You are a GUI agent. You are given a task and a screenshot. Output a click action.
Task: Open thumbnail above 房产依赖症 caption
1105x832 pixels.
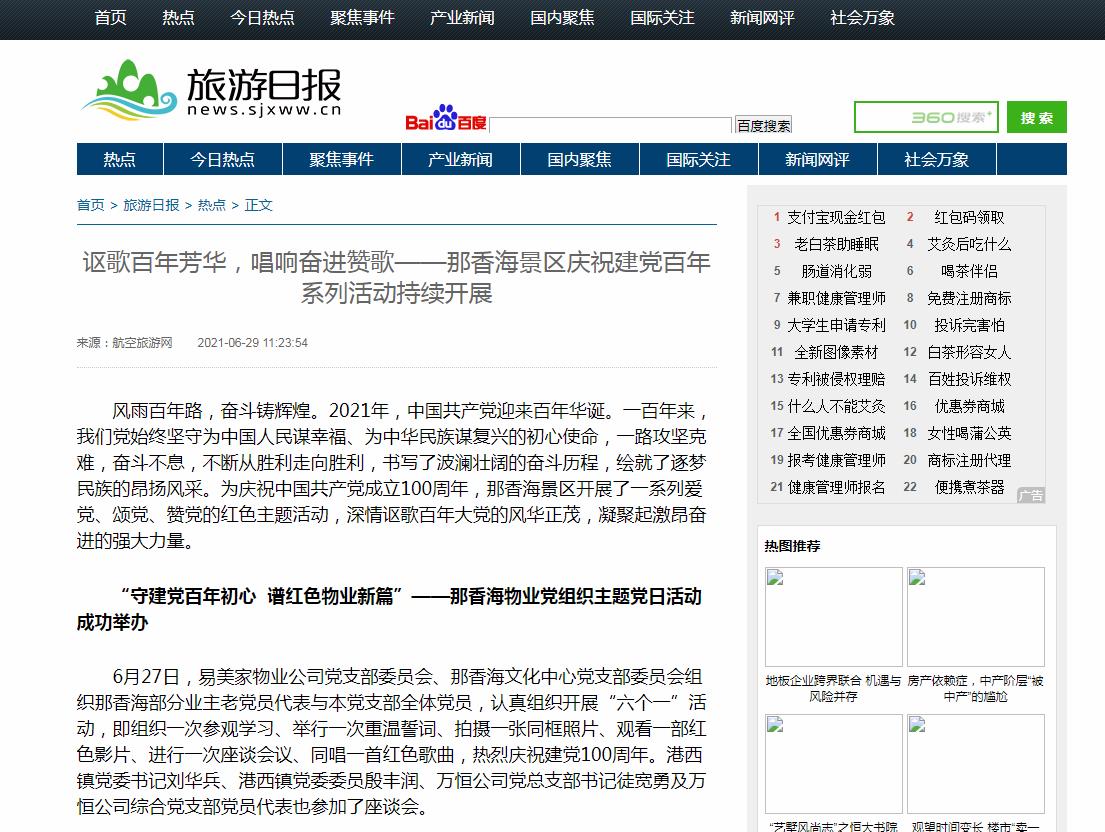click(x=975, y=616)
